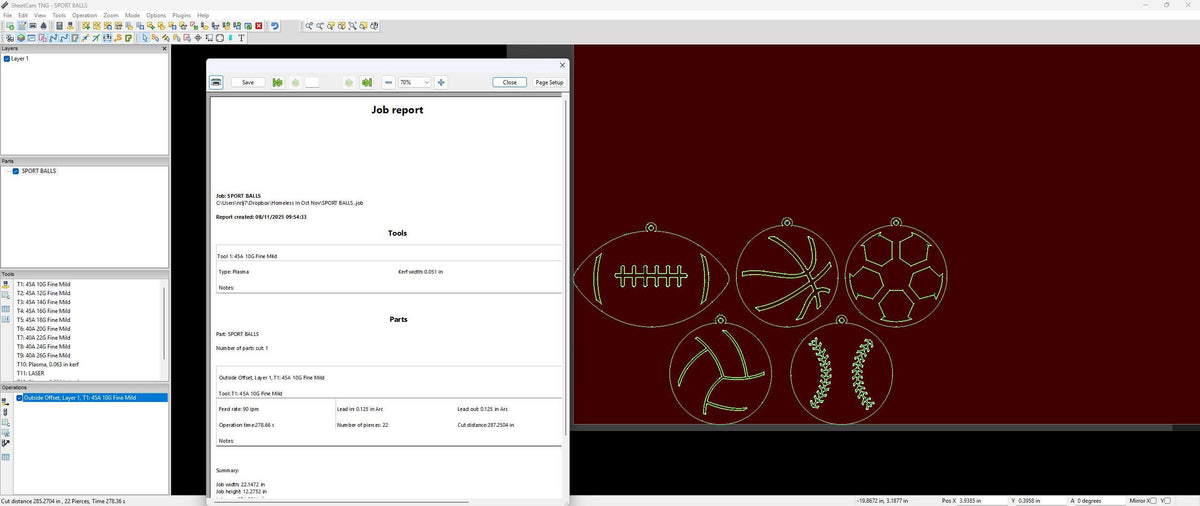Screen dimensions: 1200x506
Task: Go to previous report page arrow
Action: click(296, 82)
